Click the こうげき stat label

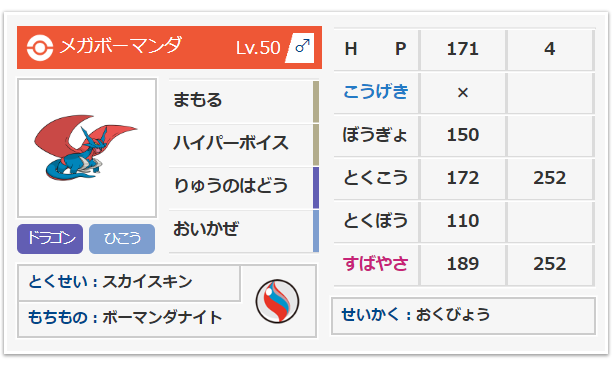[375, 92]
